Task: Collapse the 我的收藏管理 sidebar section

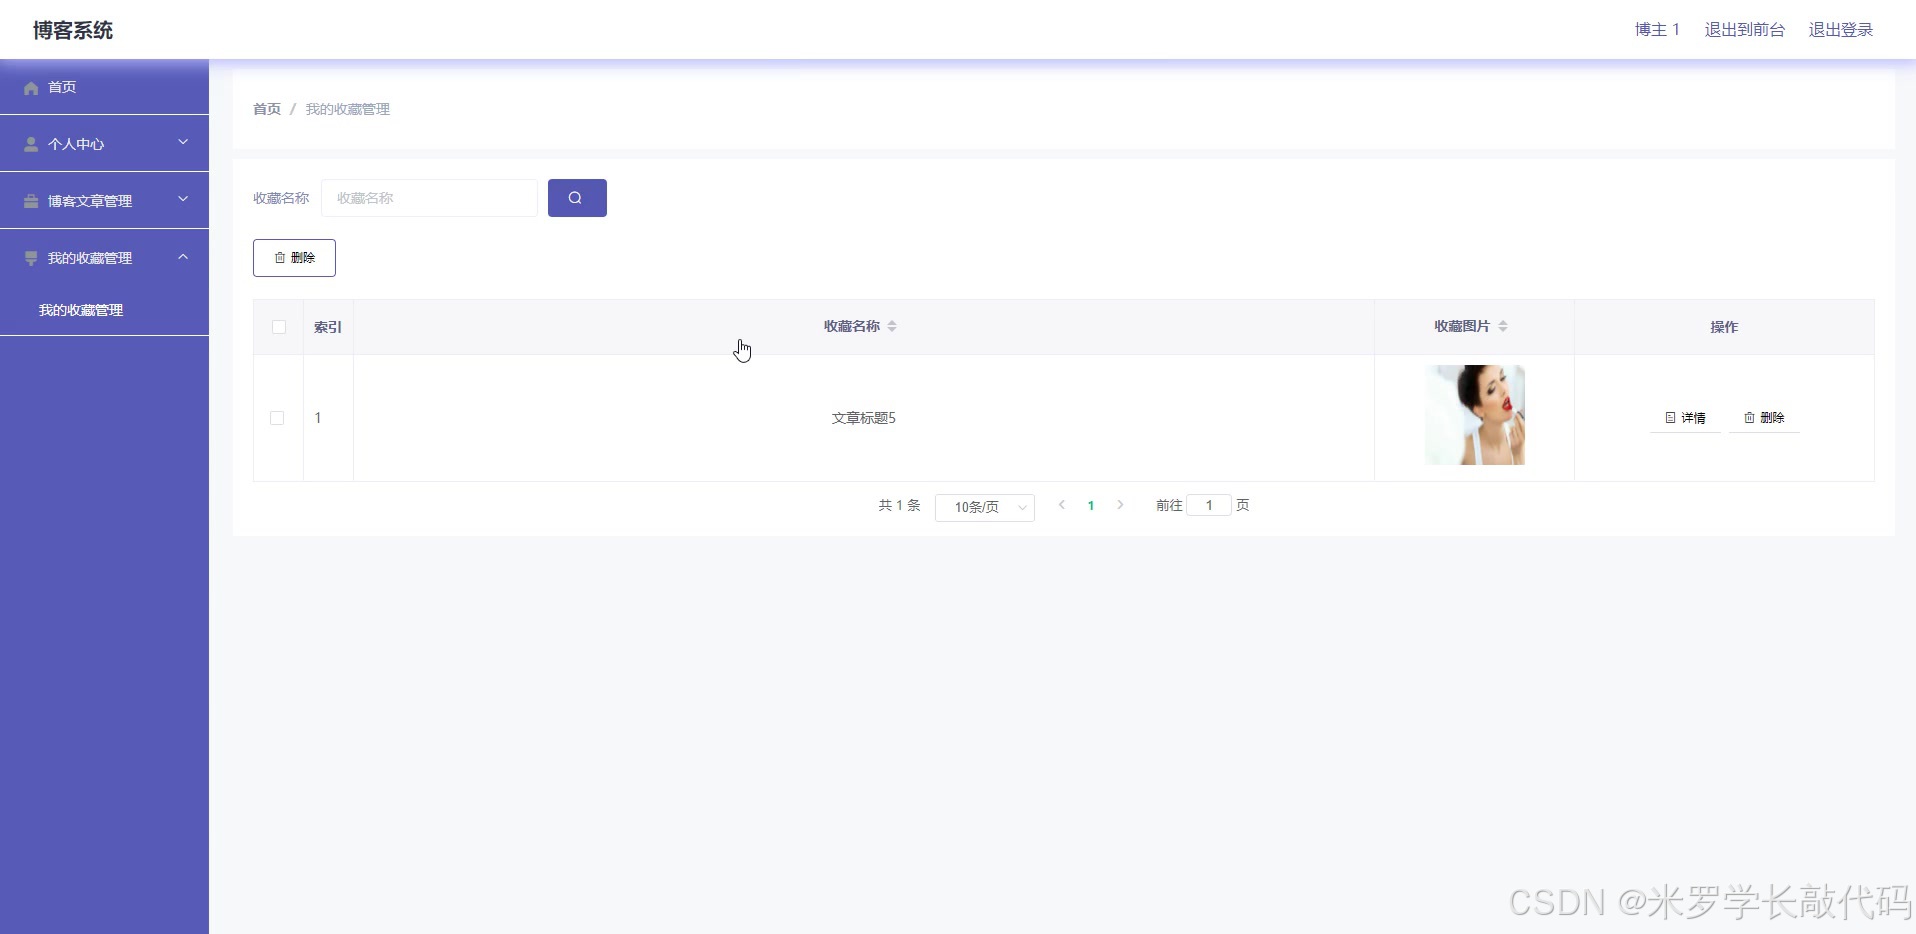Action: (x=183, y=257)
